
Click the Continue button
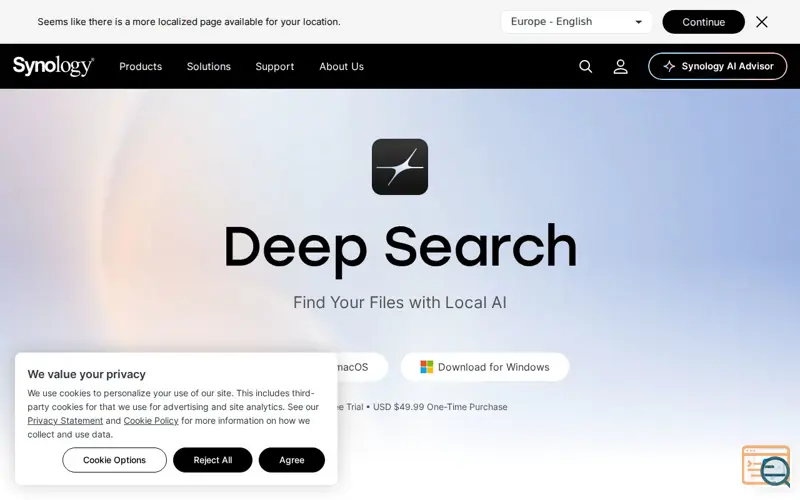pyautogui.click(x=704, y=22)
